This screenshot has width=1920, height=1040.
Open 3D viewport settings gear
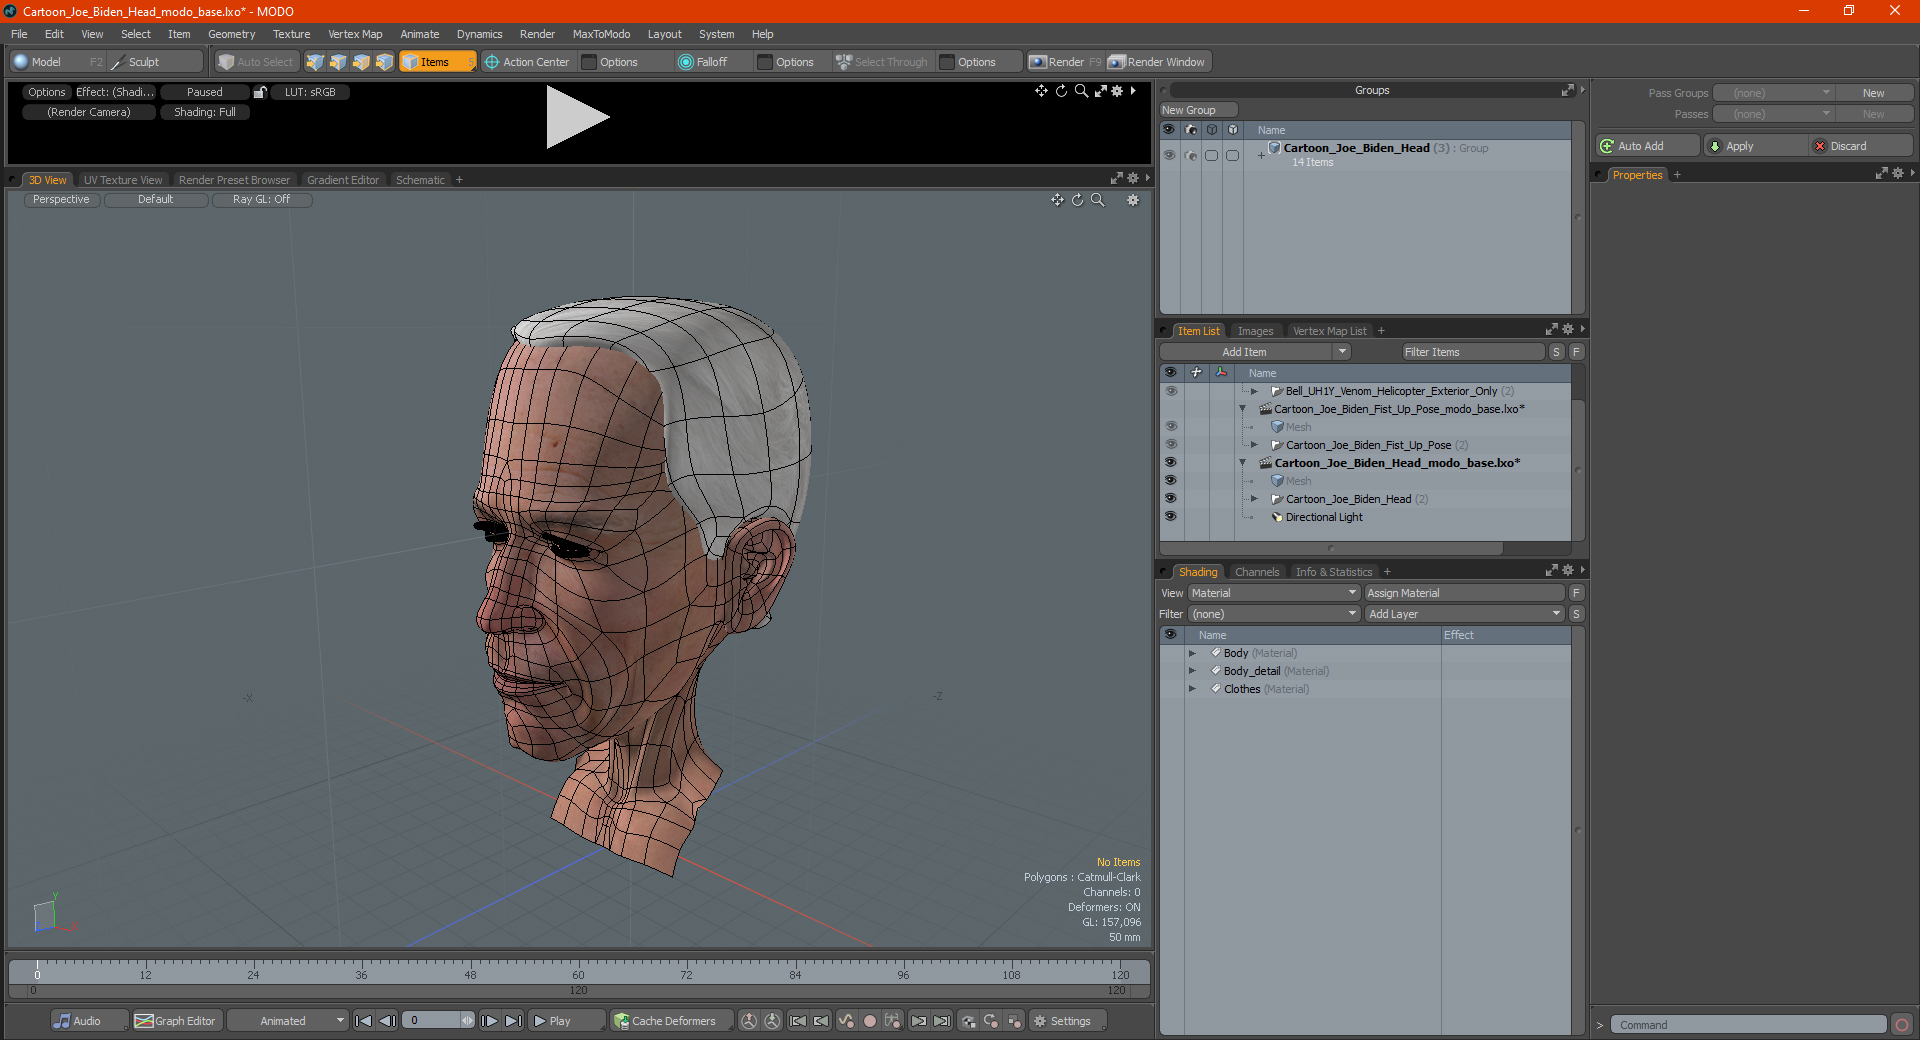click(x=1133, y=200)
